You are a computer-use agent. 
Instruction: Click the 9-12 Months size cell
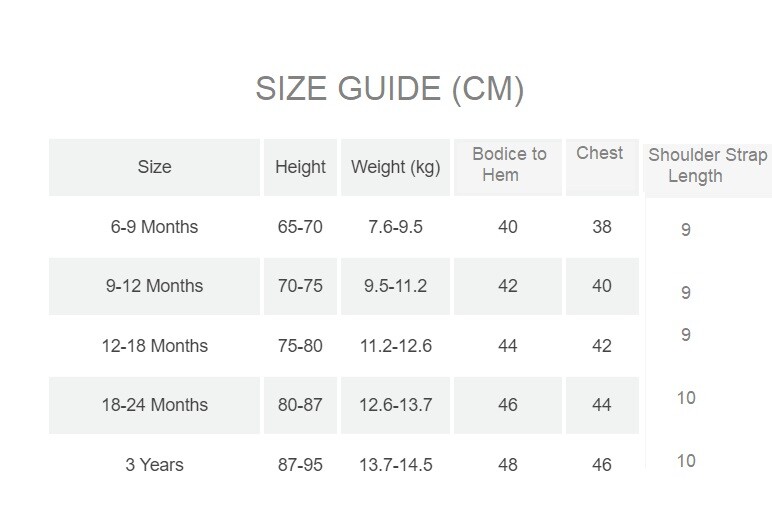[x=154, y=286]
